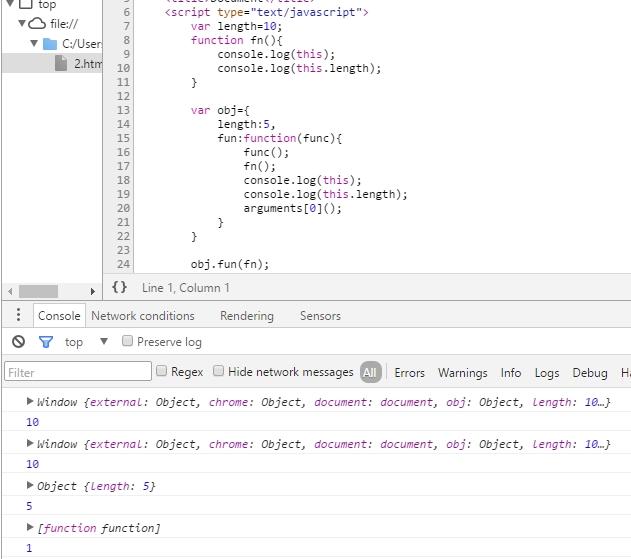
Task: Click the 'obj.fun(fn);' code line
Action: coord(230,264)
